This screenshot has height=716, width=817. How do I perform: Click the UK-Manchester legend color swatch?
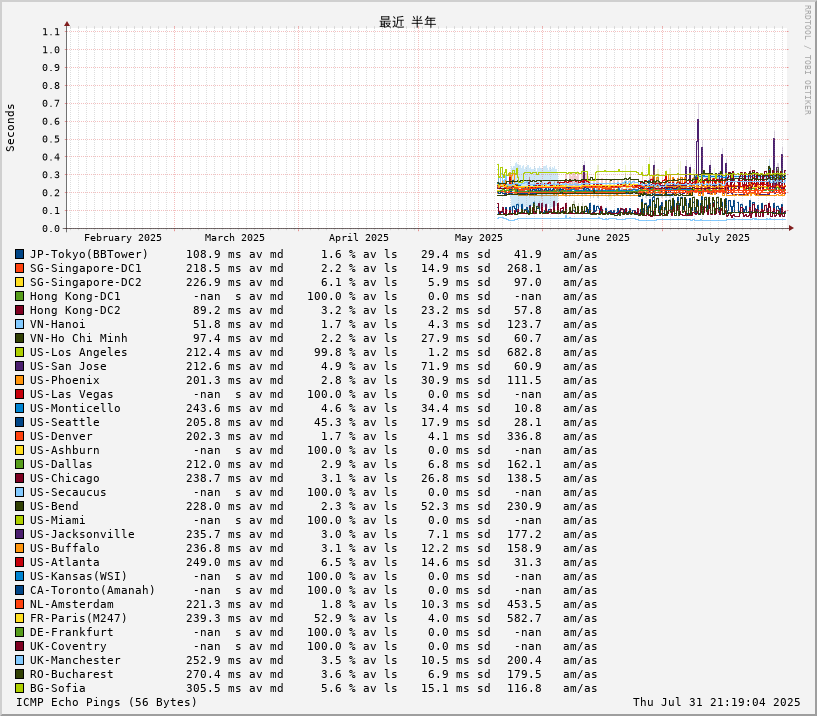(x=19, y=660)
